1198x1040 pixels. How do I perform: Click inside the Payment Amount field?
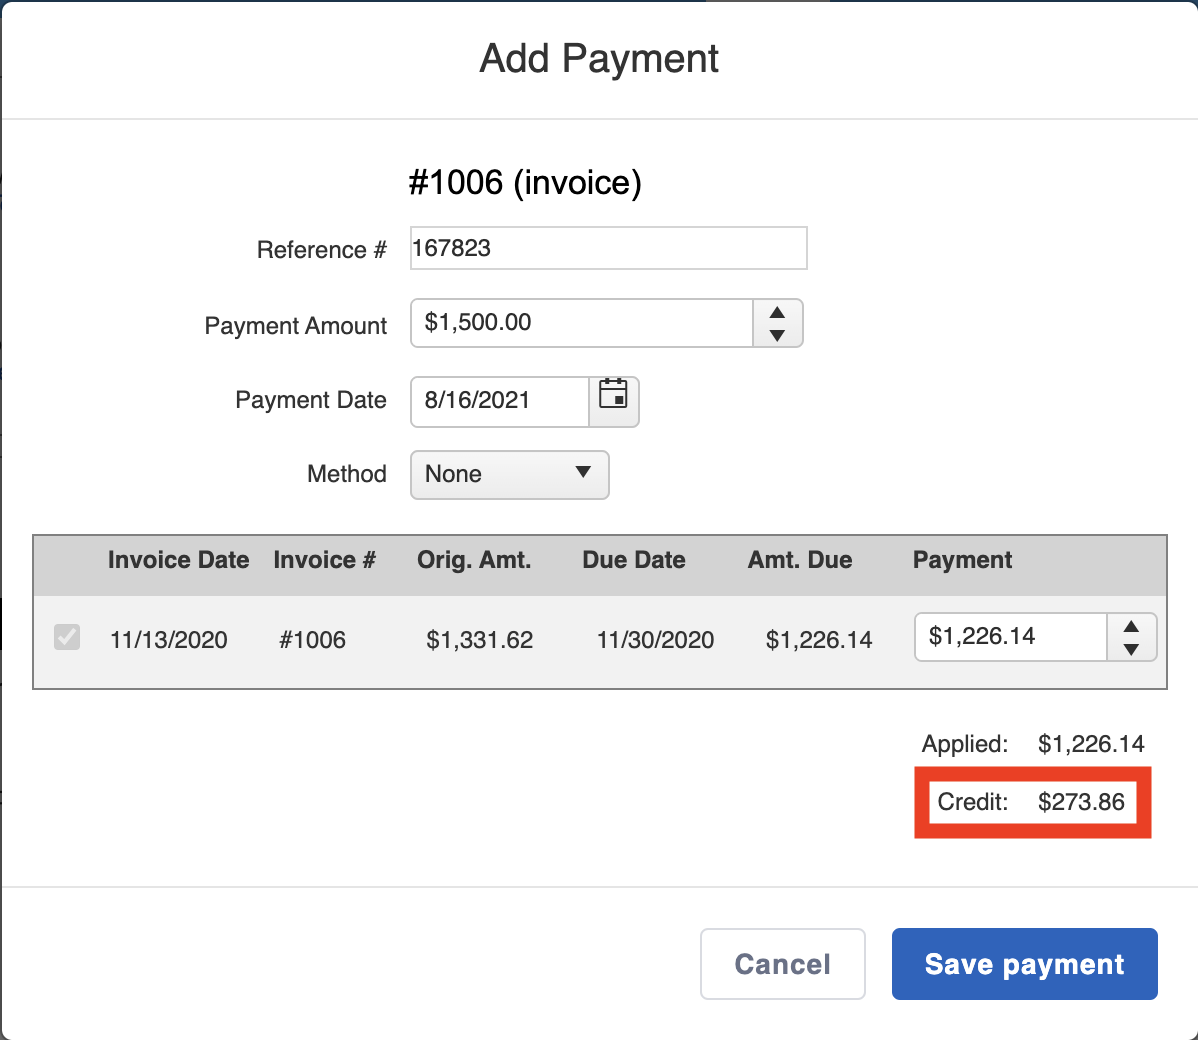coord(580,323)
